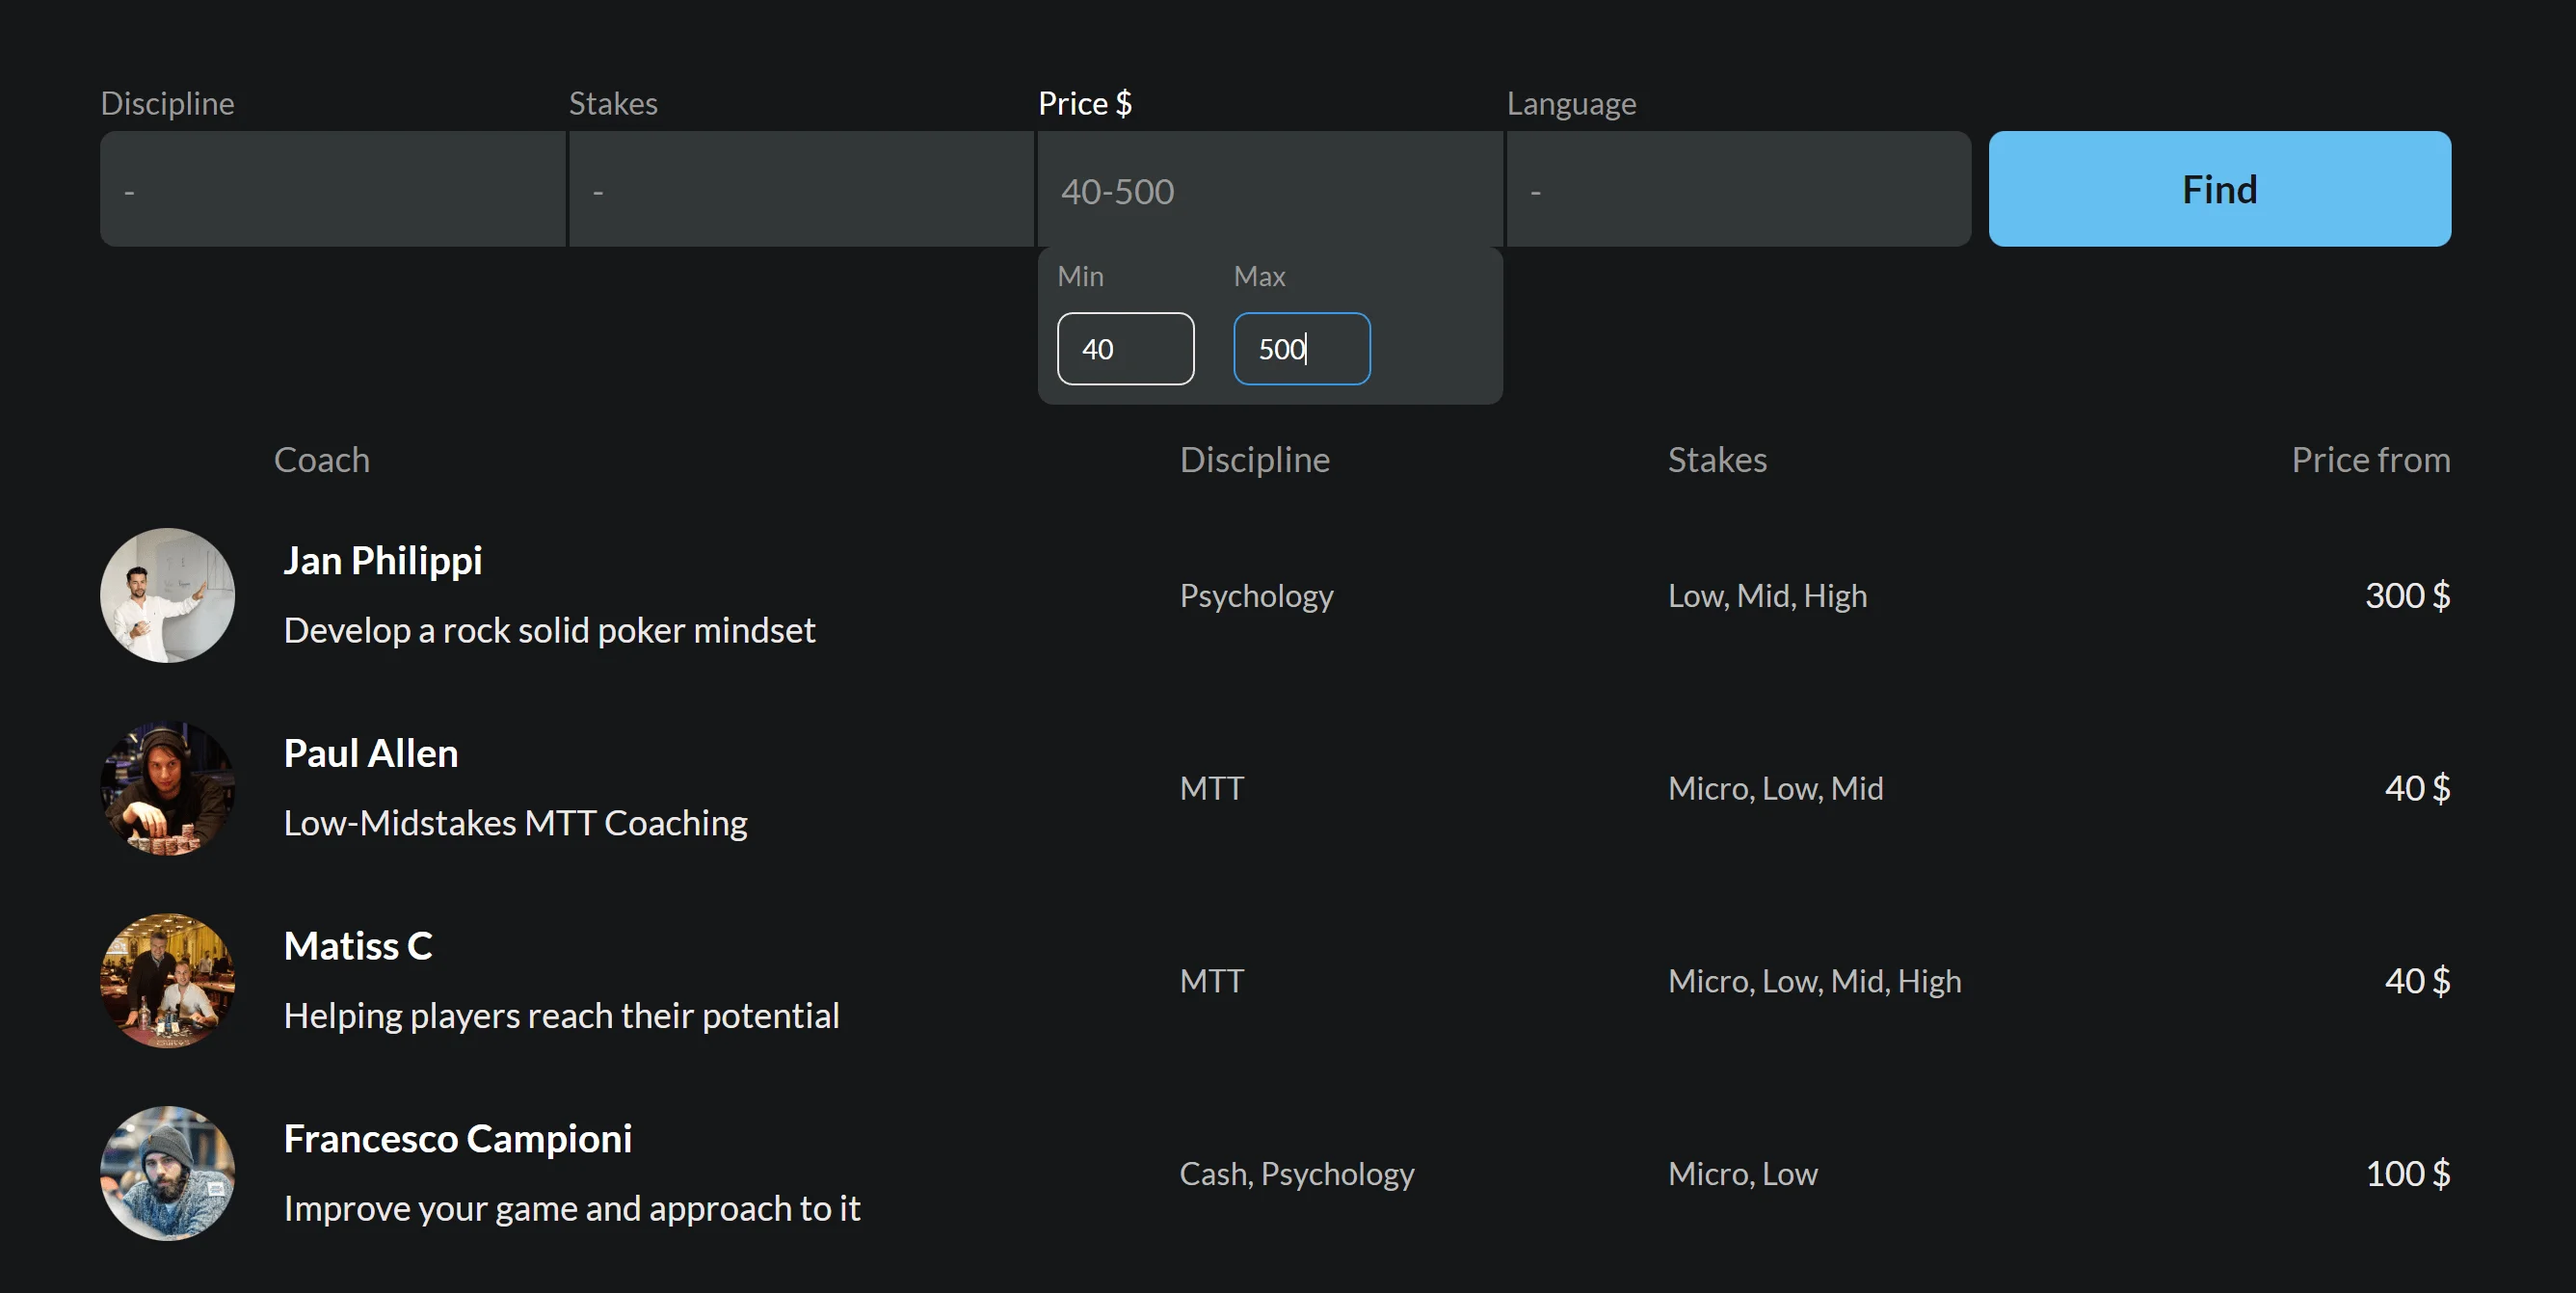Open the Discipline filter dropdown

[332, 189]
